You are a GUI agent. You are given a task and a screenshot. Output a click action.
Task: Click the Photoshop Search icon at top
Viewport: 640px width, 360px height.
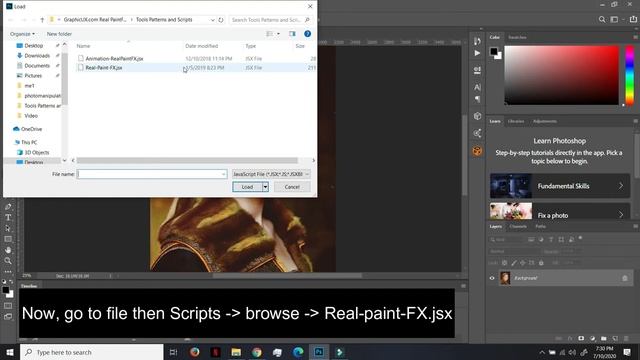[602, 20]
